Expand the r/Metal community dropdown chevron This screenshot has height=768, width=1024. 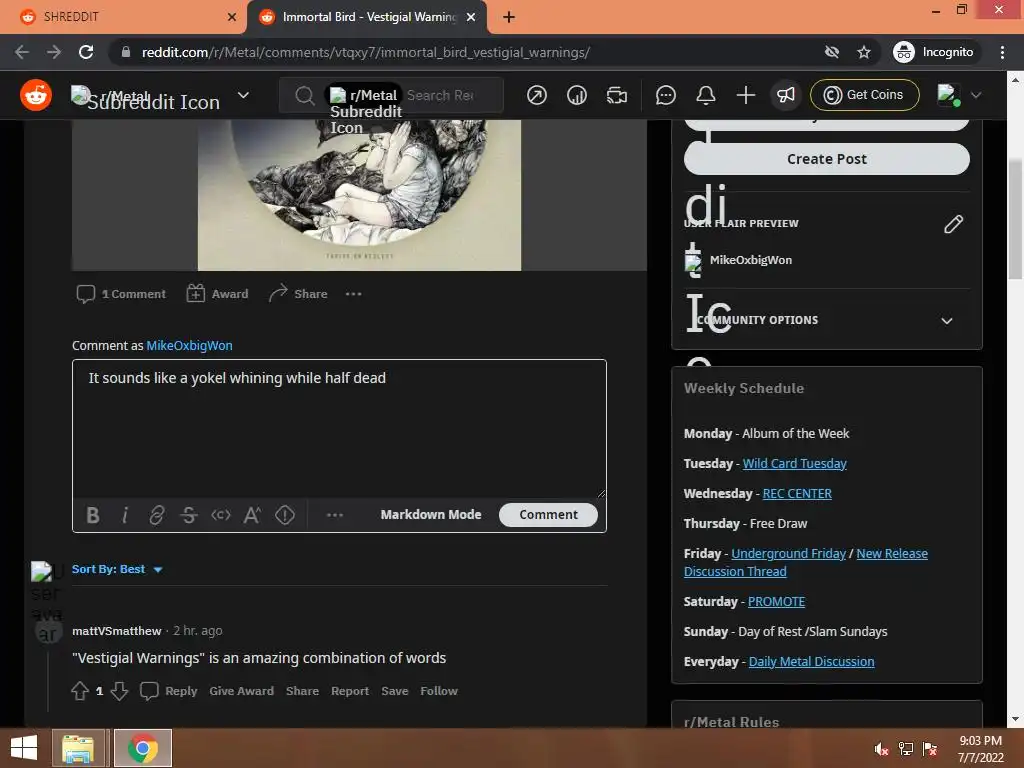pos(243,95)
